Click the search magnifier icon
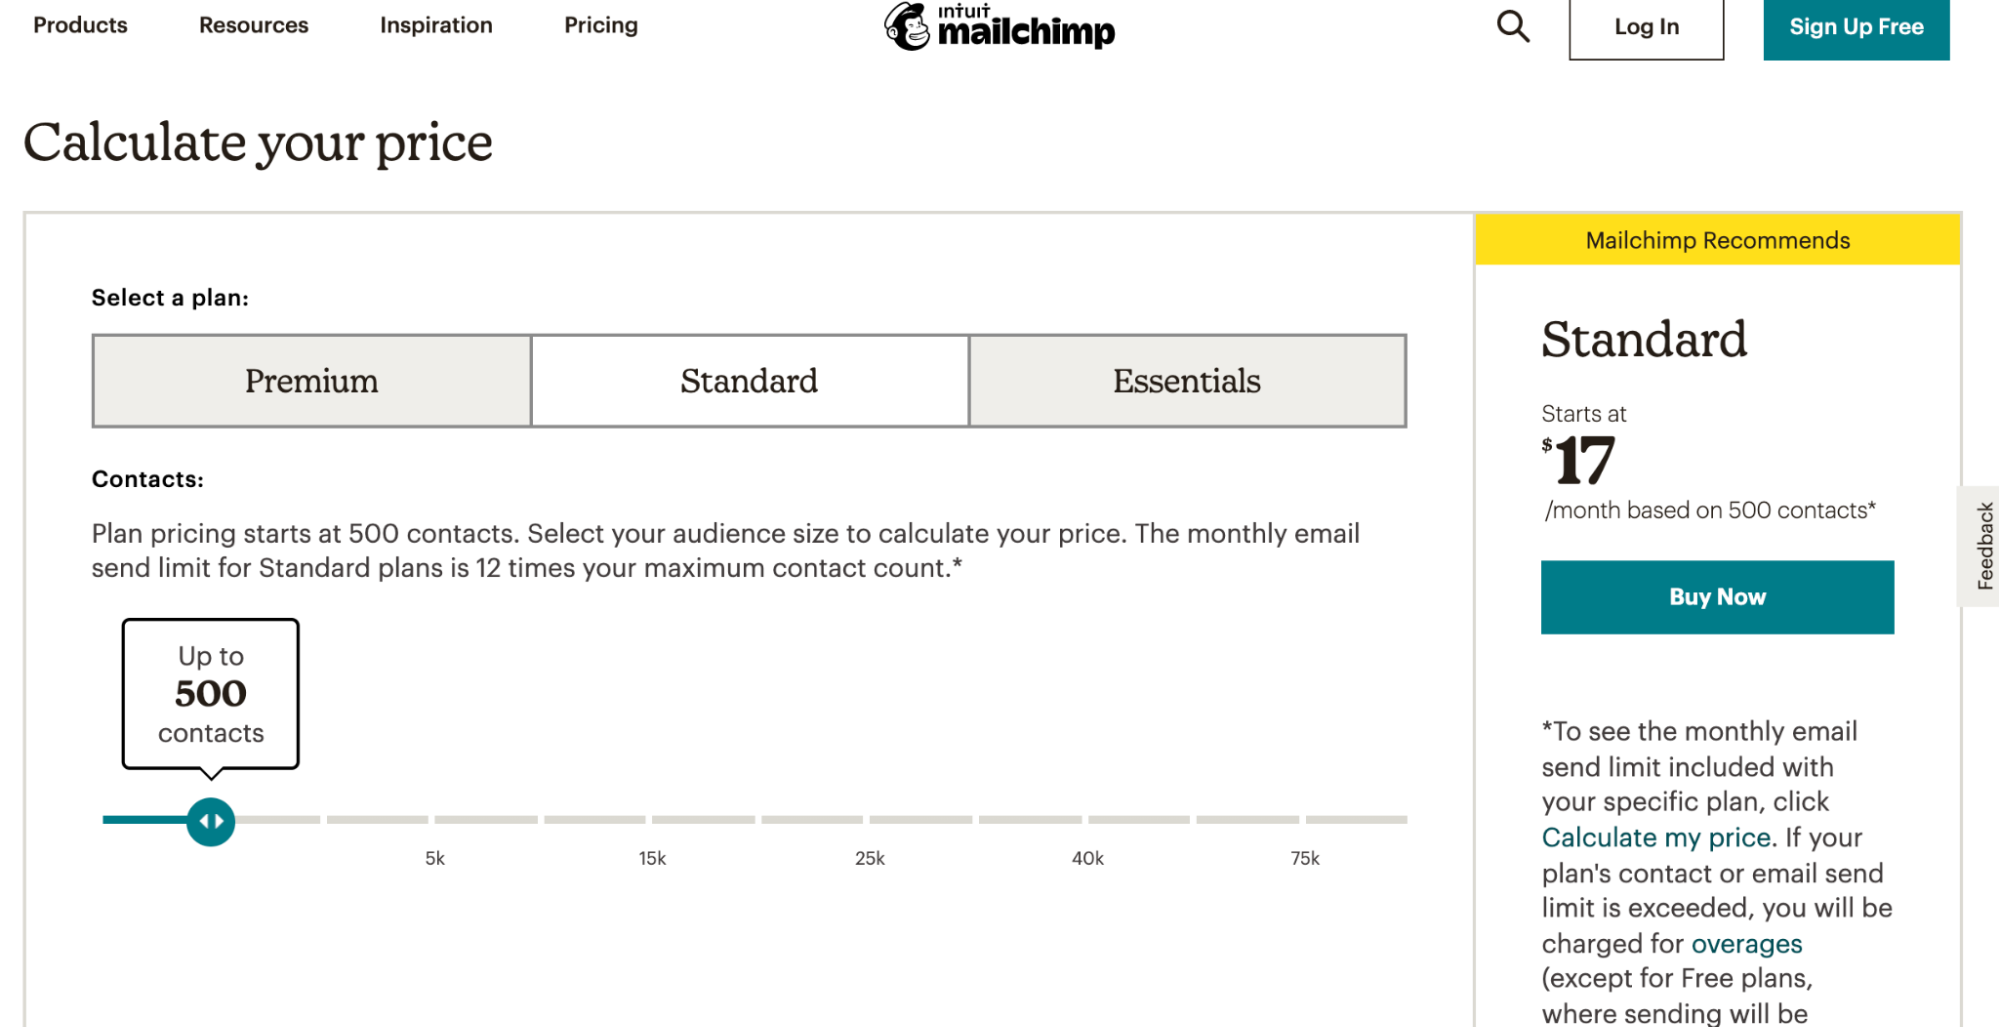This screenshot has width=1999, height=1027. 1513,27
